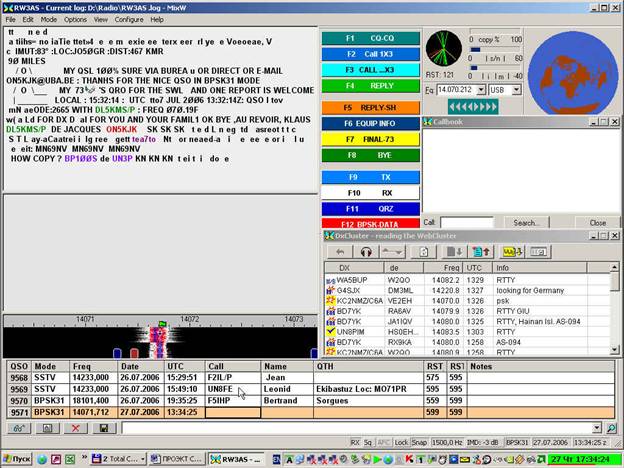Click the F2 Call 1X3 macro button

[x=370, y=54]
